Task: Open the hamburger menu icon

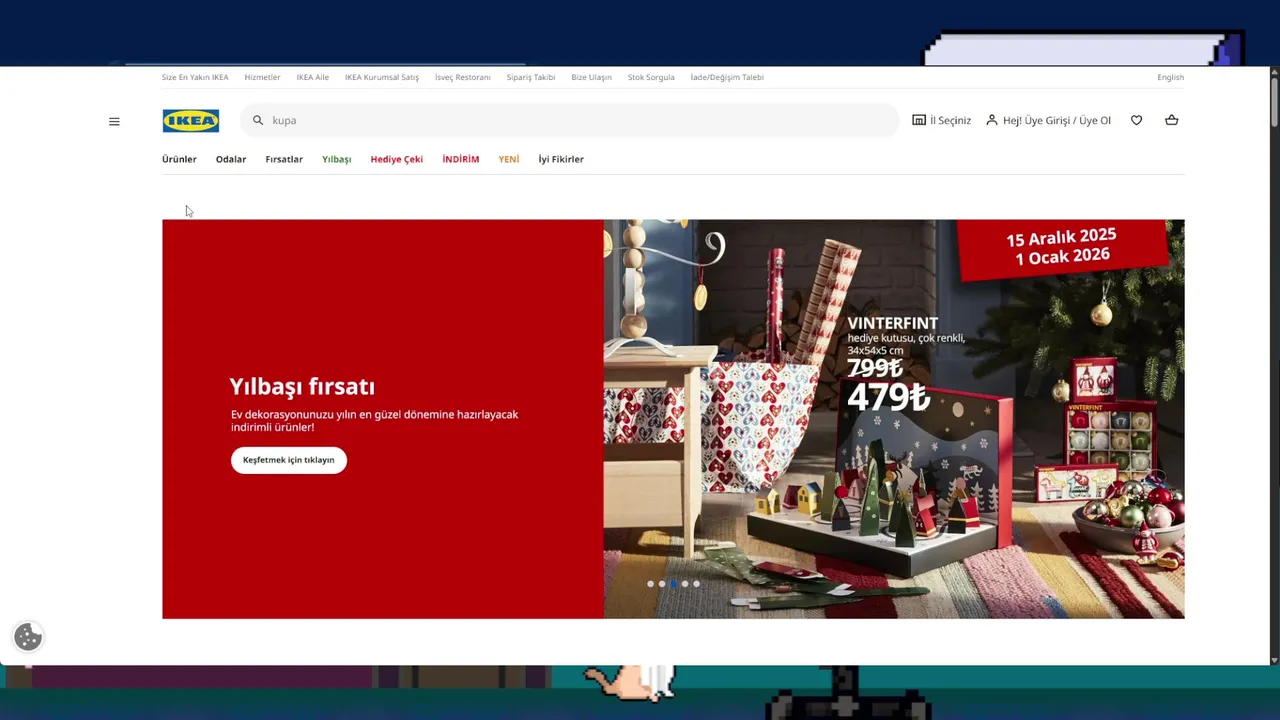Action: pyautogui.click(x=114, y=121)
